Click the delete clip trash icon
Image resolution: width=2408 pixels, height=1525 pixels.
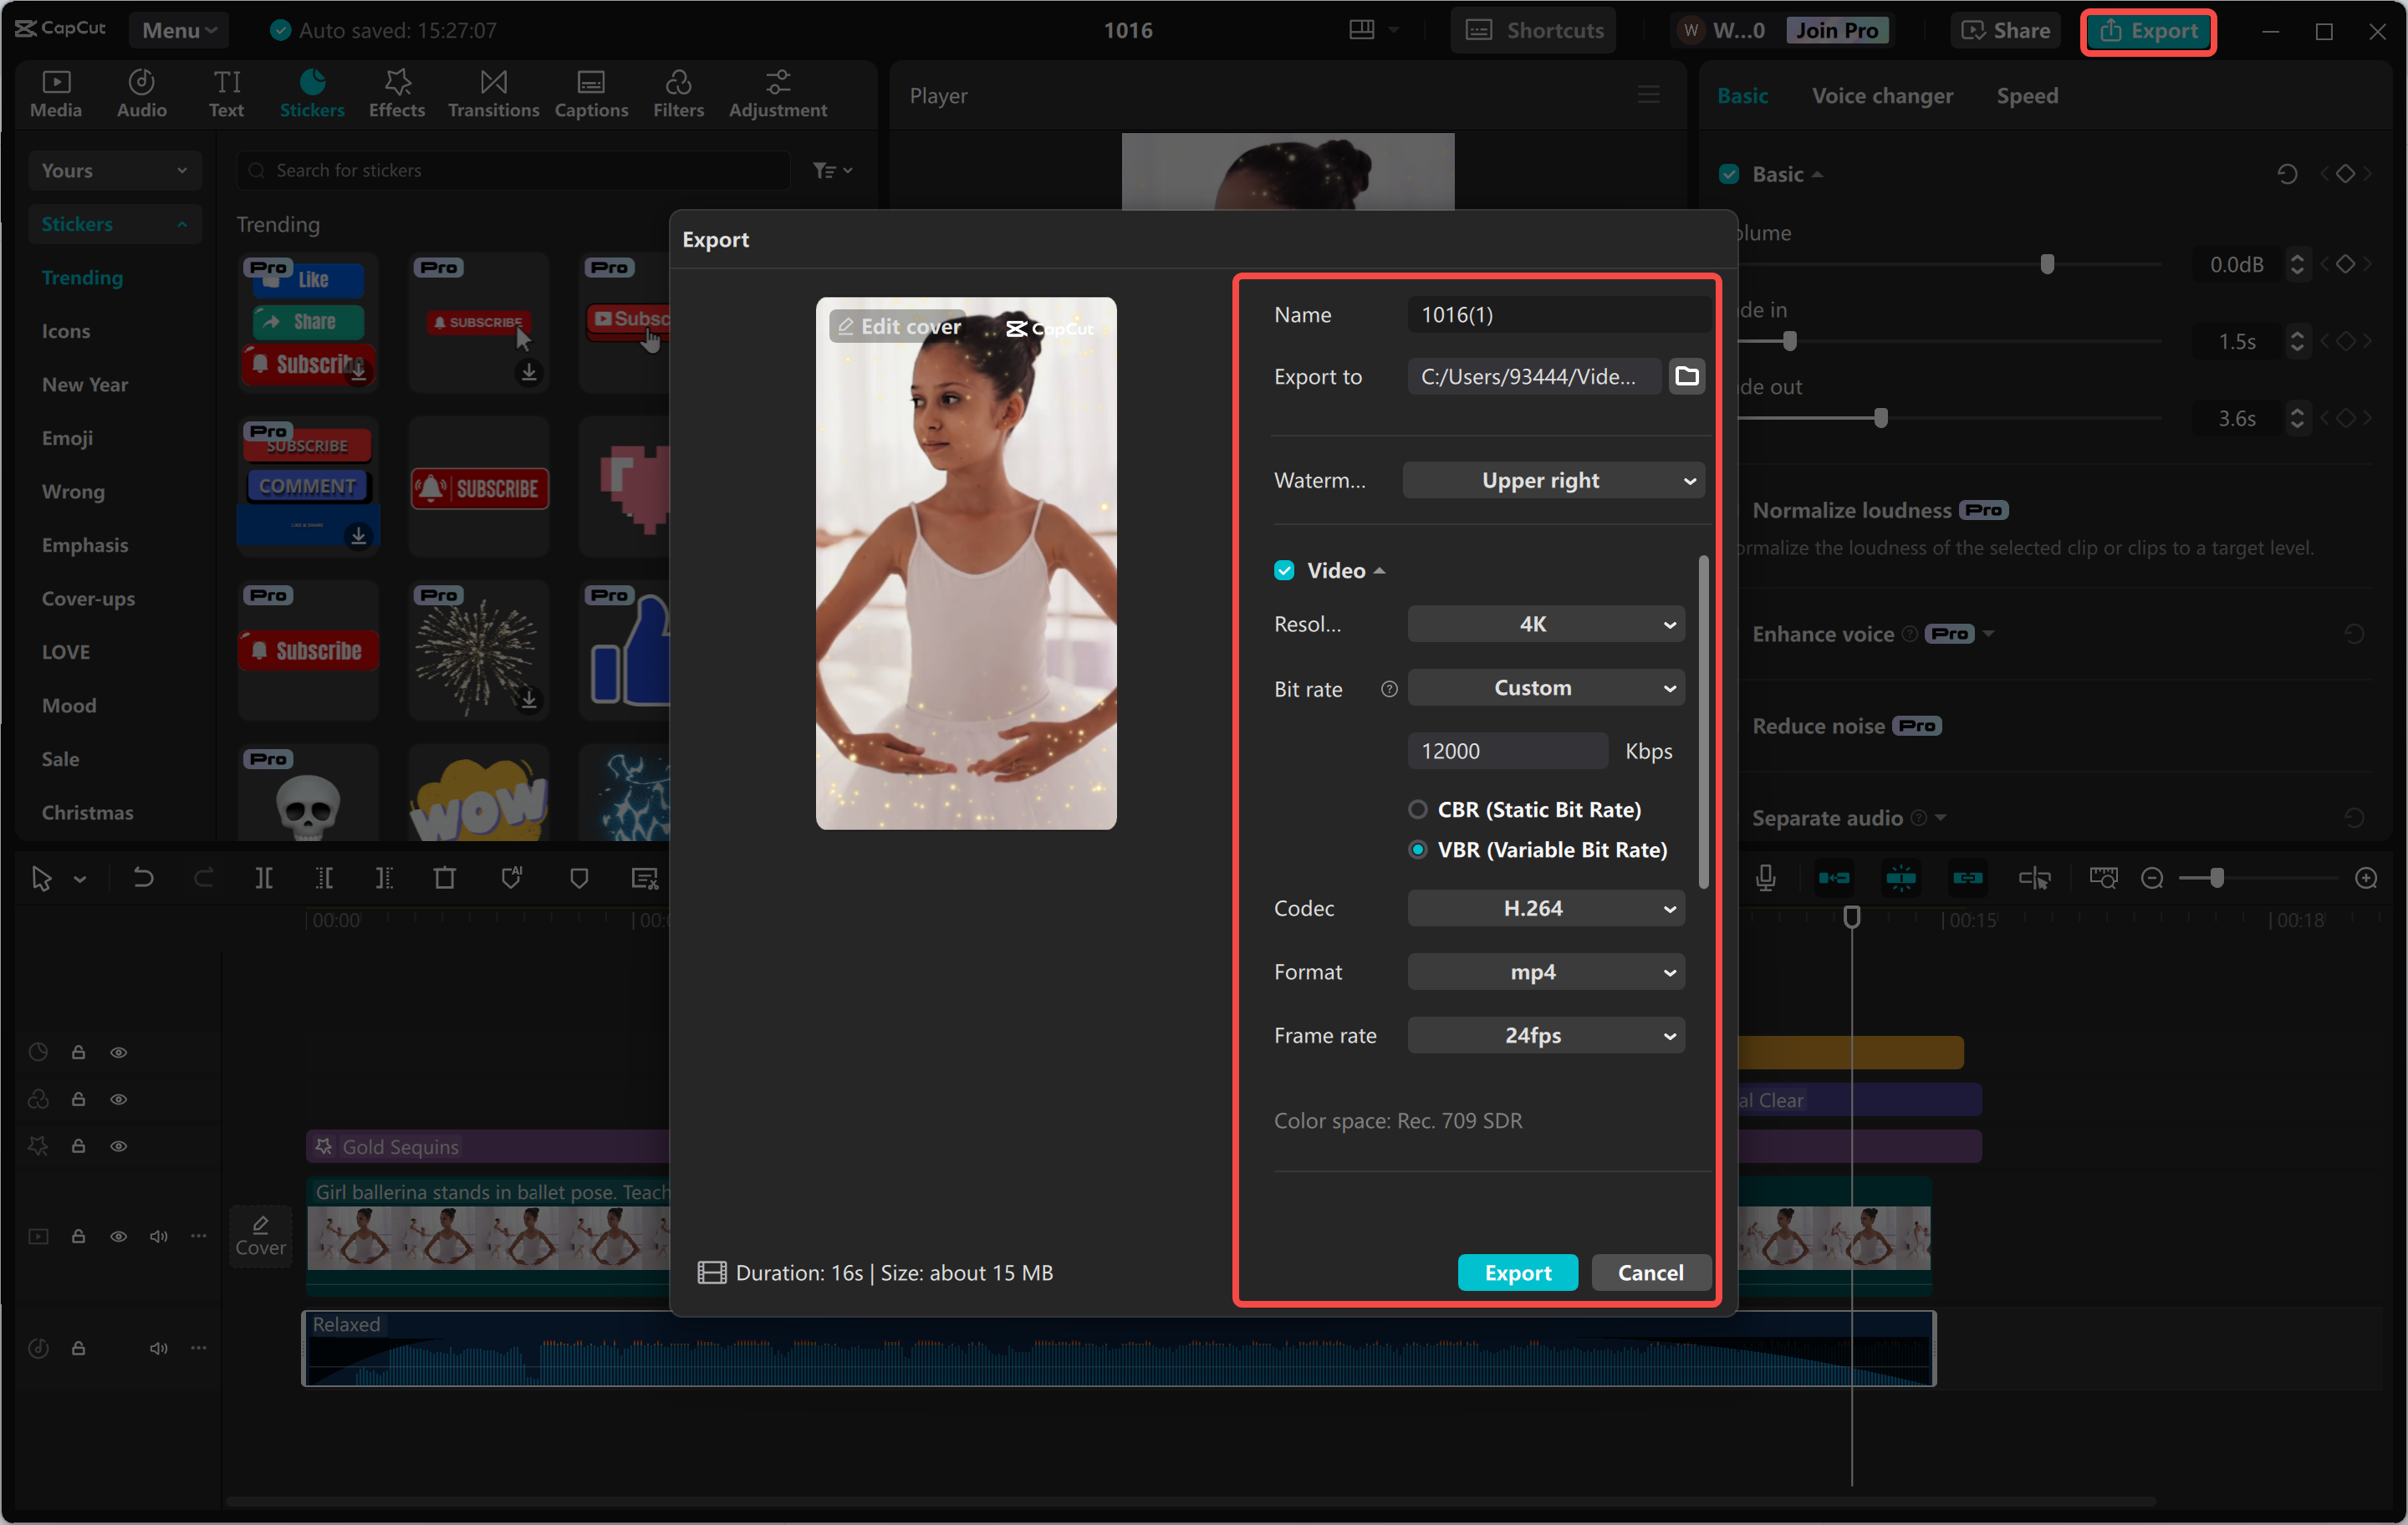(445, 878)
